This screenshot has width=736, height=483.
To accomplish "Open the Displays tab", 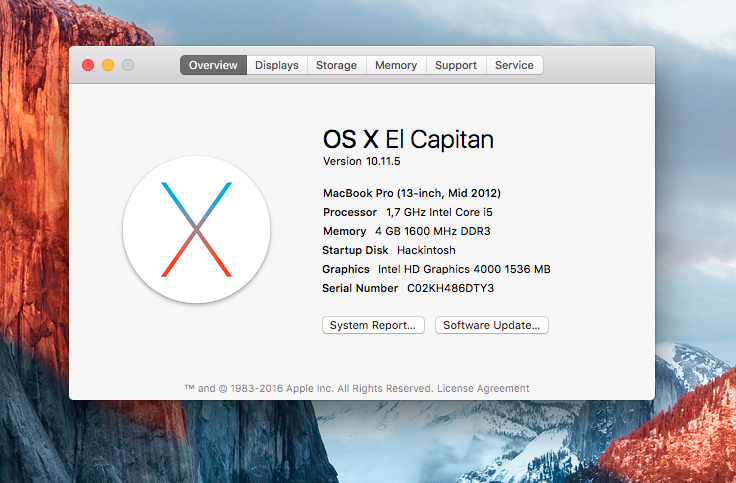I will (x=276, y=65).
